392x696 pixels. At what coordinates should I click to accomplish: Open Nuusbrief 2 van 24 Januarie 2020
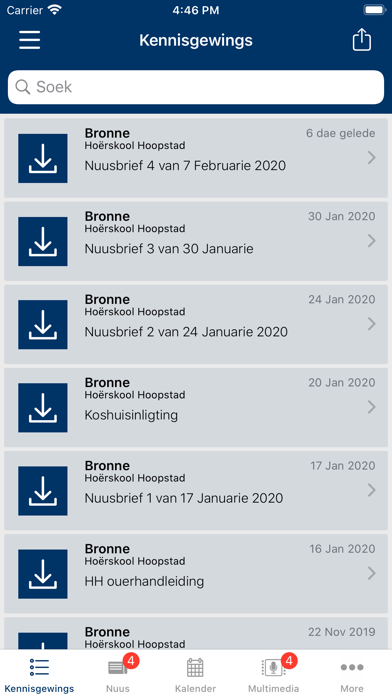pyautogui.click(x=196, y=324)
